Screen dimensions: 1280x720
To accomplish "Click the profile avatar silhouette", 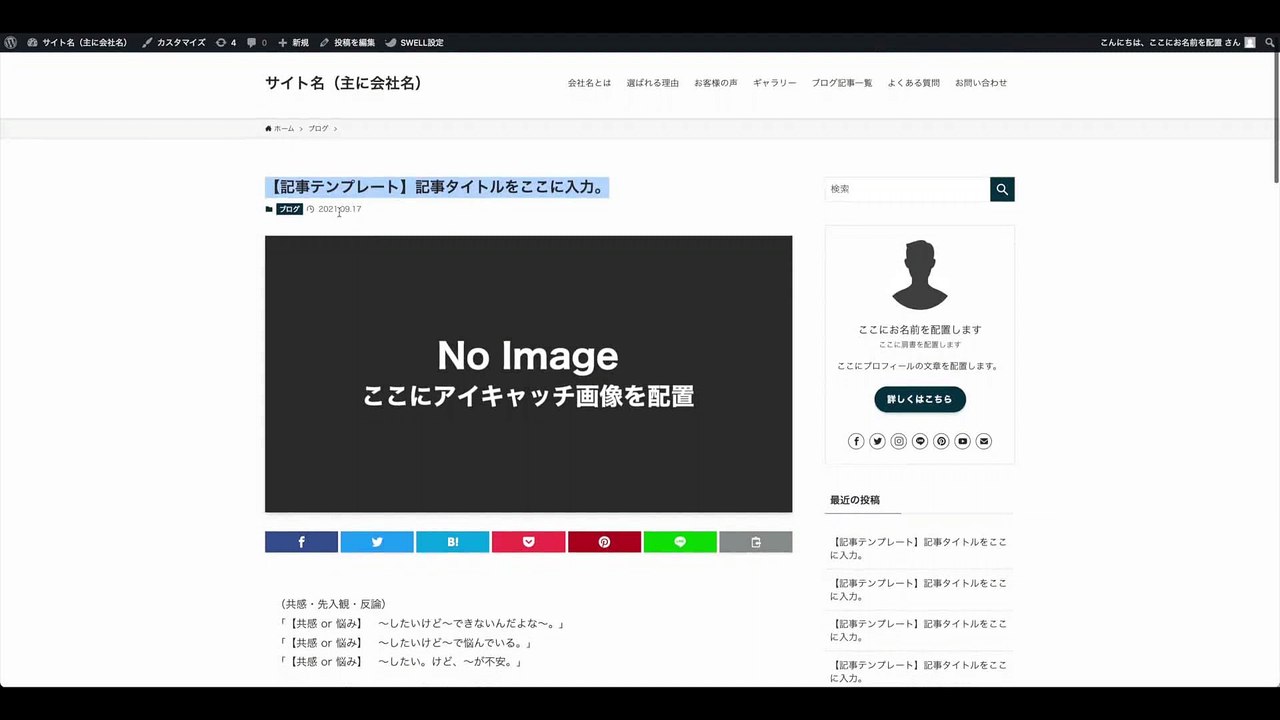I will [919, 274].
